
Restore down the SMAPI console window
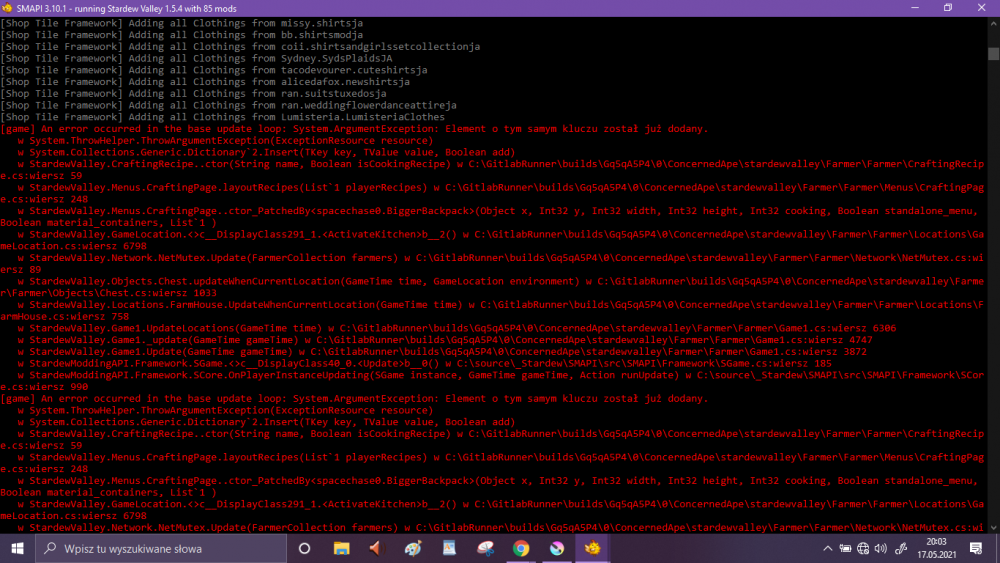coord(948,7)
